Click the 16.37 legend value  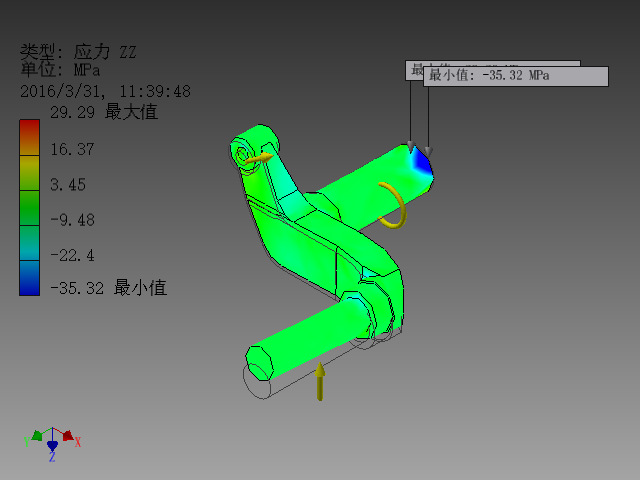tap(72, 149)
